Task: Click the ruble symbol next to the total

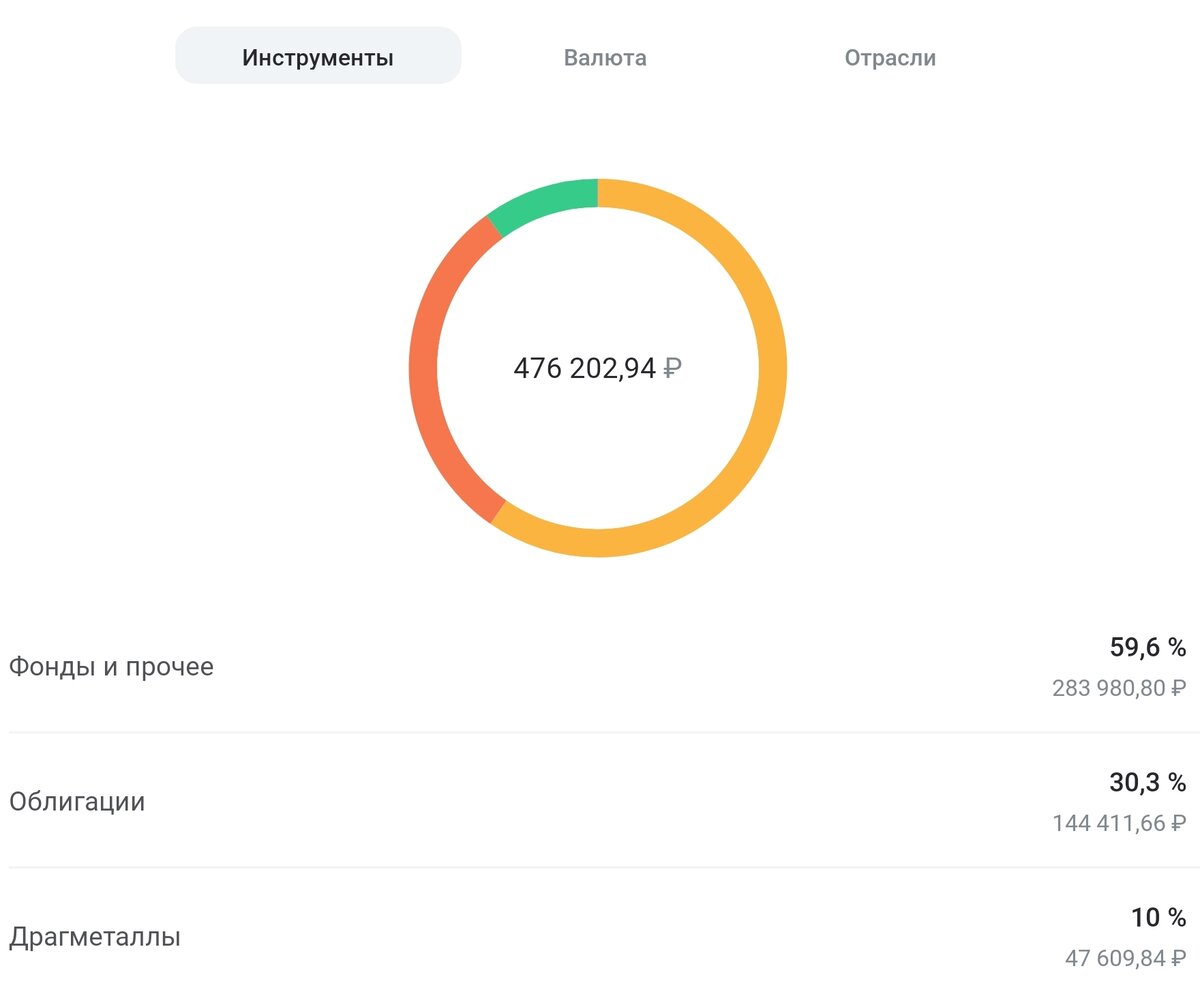Action: [x=672, y=368]
